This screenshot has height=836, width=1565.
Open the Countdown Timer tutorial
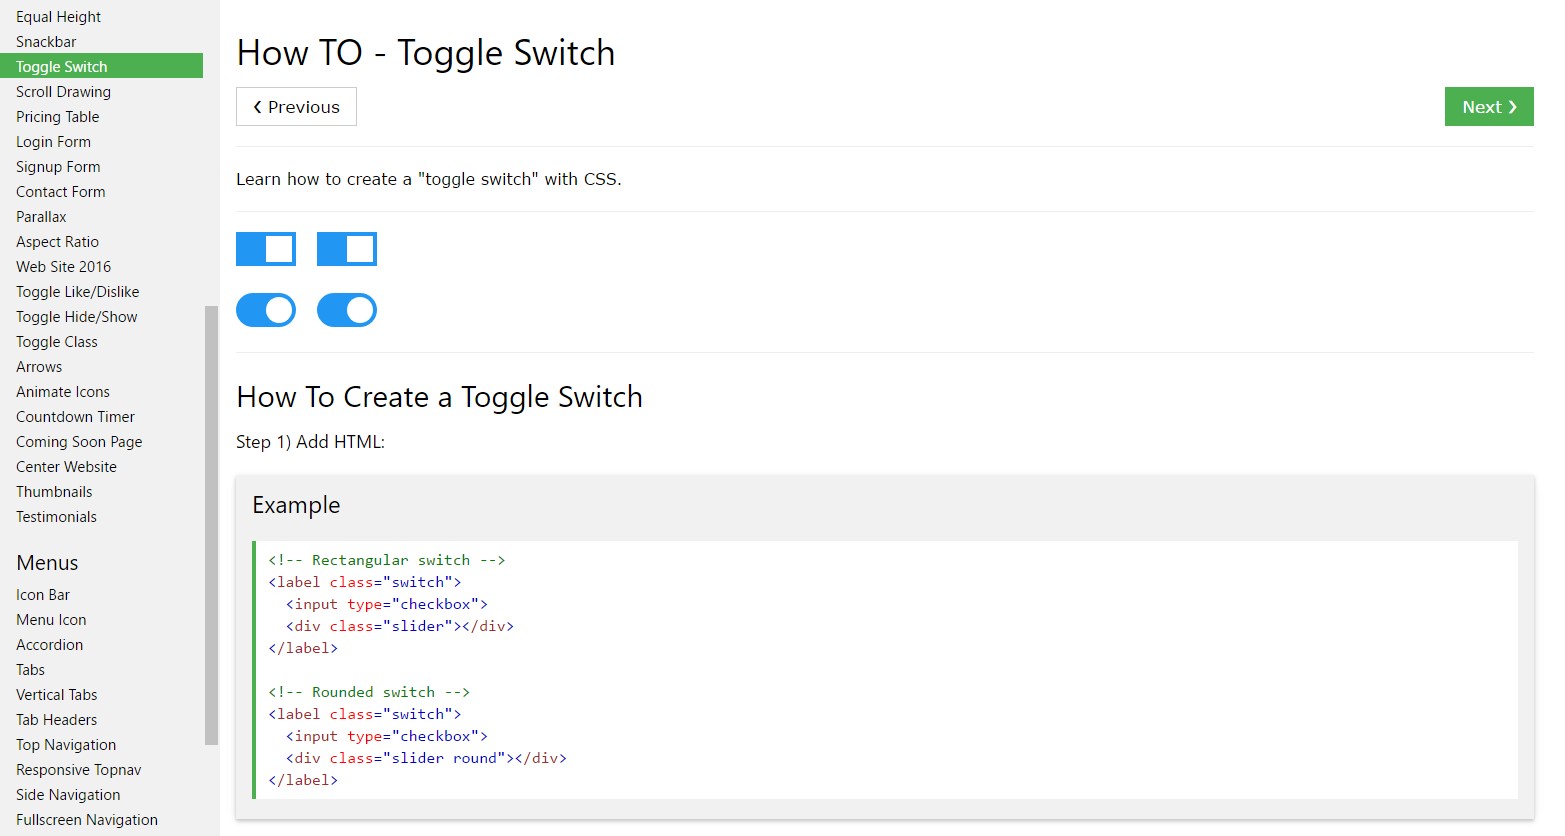click(x=75, y=416)
